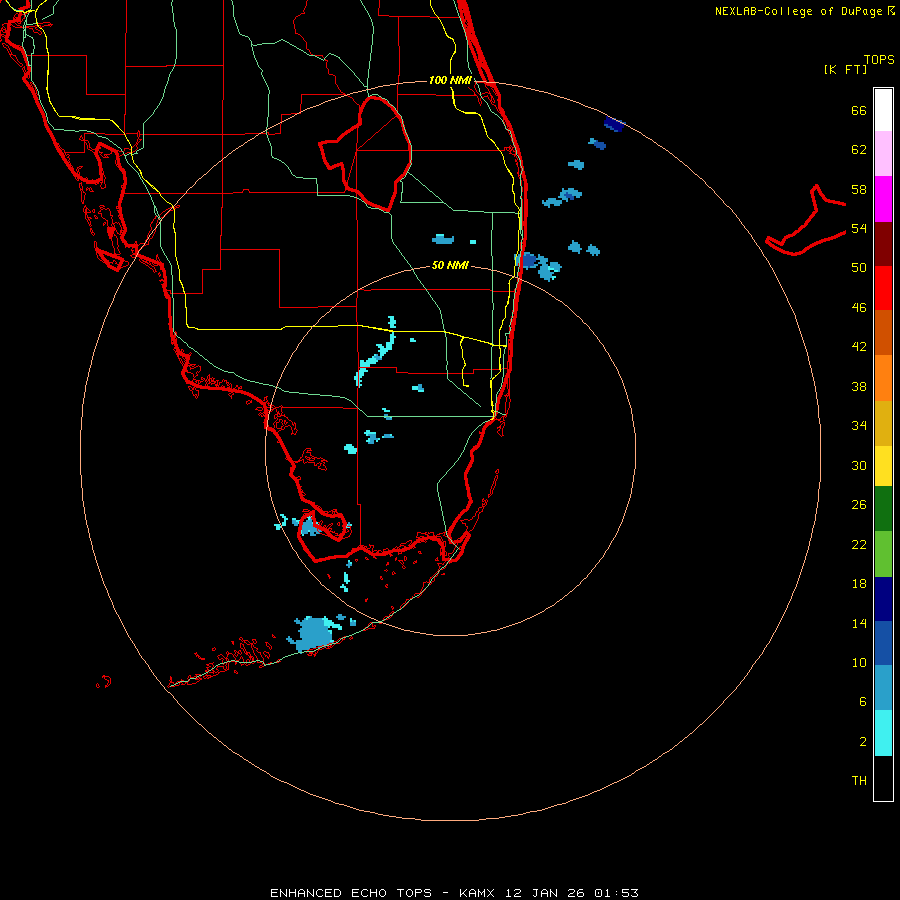Click the light pink 62 kft swatch
This screenshot has height=900, width=900.
tap(883, 153)
